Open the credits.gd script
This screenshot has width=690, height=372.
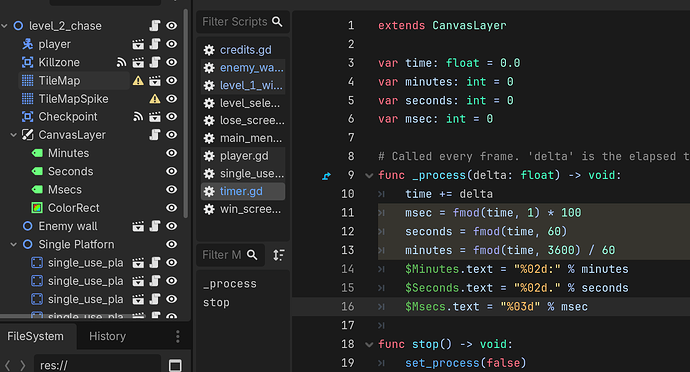coord(243,50)
